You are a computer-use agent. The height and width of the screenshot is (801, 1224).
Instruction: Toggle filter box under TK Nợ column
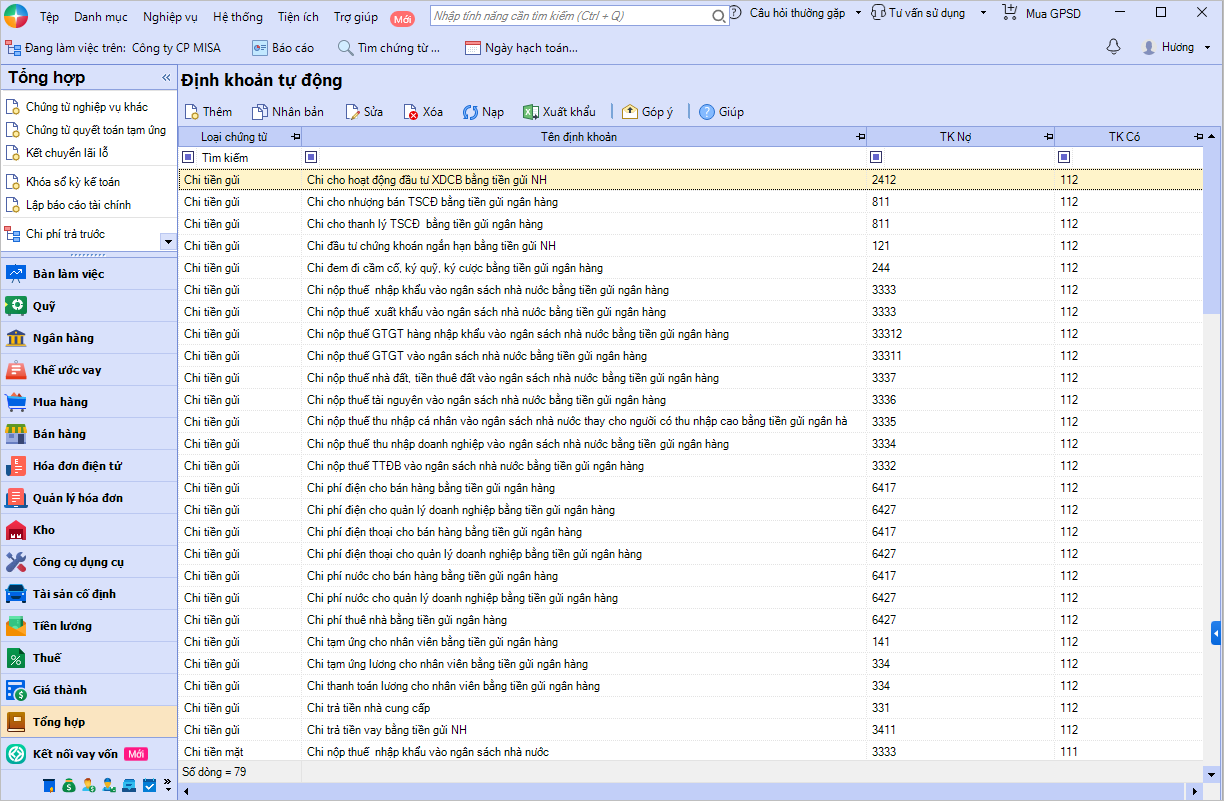click(876, 157)
